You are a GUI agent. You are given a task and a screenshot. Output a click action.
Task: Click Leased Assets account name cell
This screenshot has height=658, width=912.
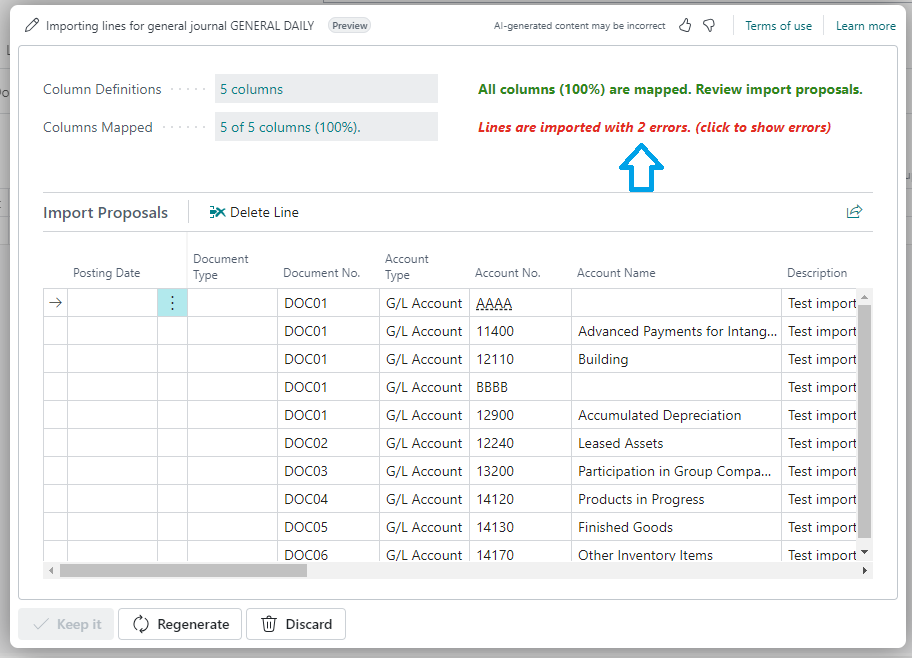[x=676, y=443]
